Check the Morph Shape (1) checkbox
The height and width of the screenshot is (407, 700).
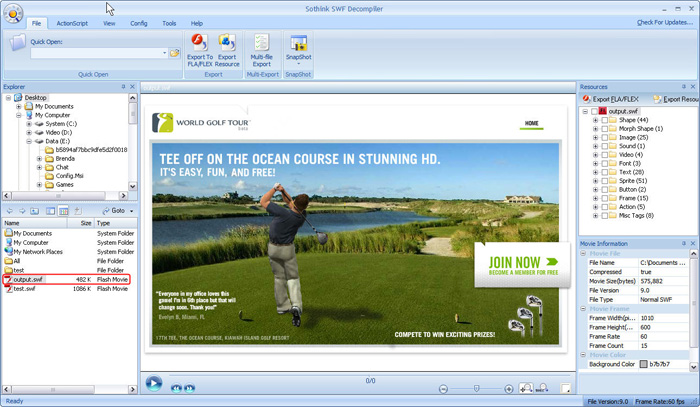click(x=604, y=129)
